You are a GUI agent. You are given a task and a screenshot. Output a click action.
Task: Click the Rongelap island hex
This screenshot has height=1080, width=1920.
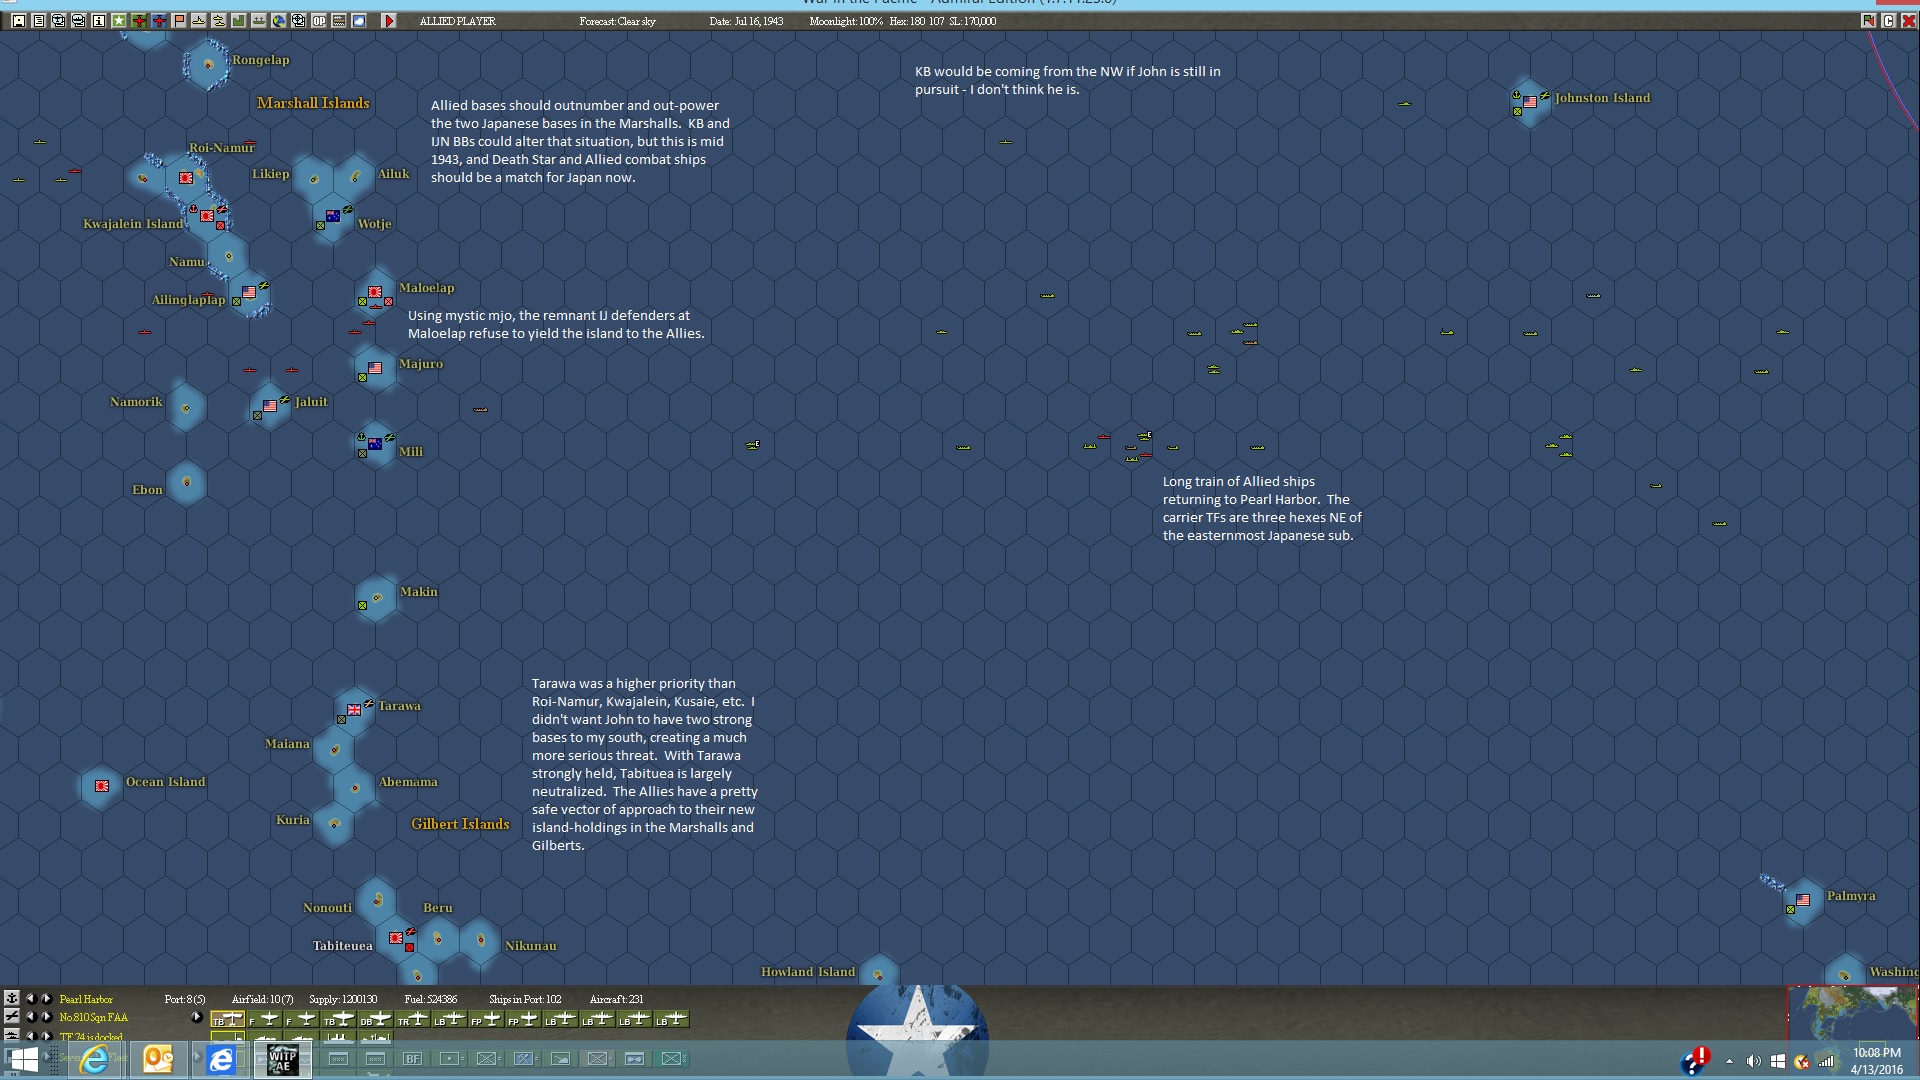pos(208,65)
